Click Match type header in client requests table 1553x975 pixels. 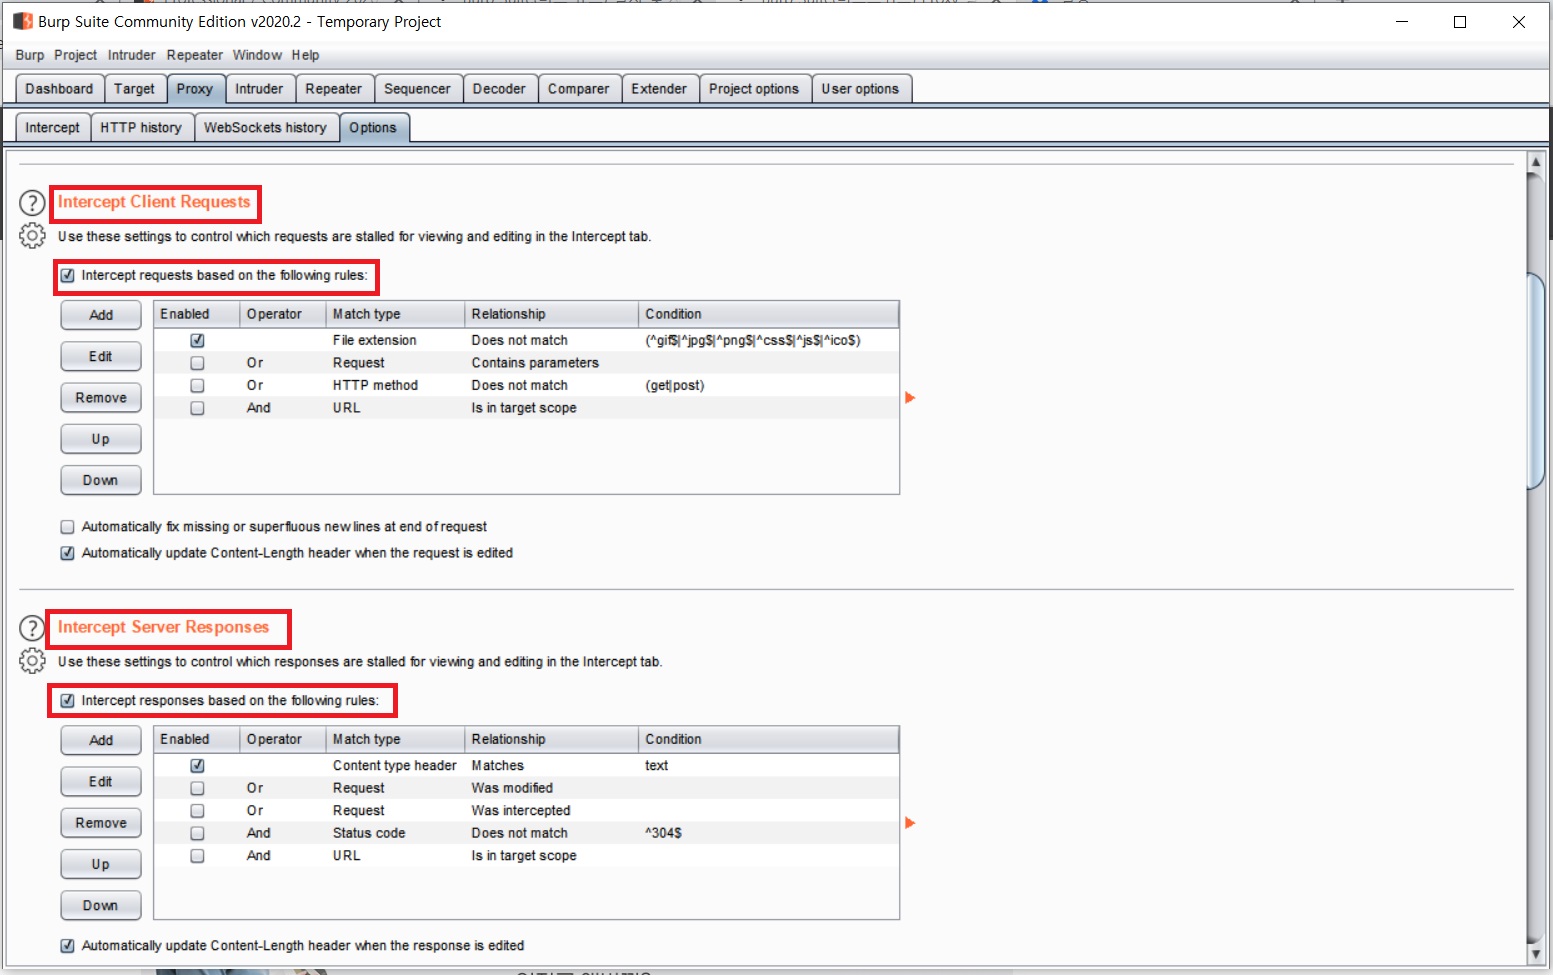396,314
